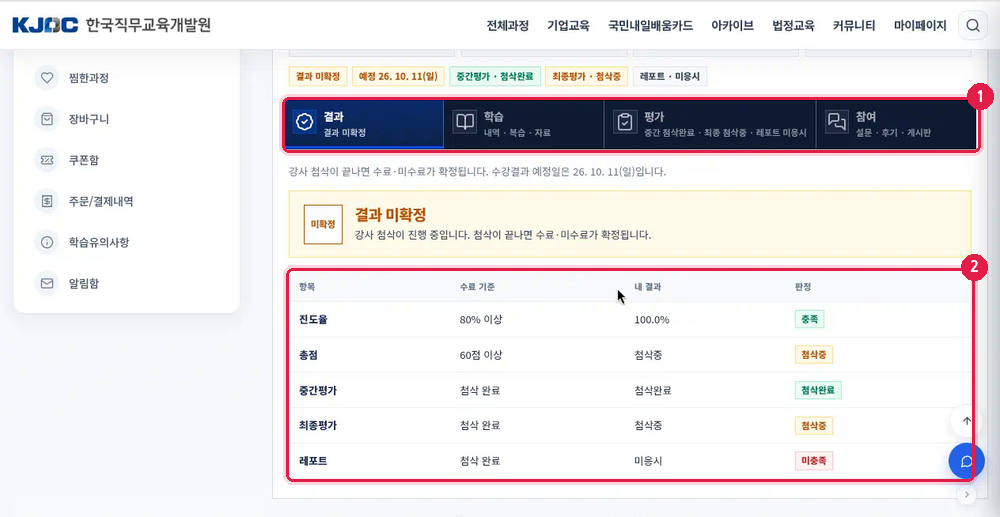1000x517 pixels.
Task: Click the 중간평가 row label
Action: 318,390
